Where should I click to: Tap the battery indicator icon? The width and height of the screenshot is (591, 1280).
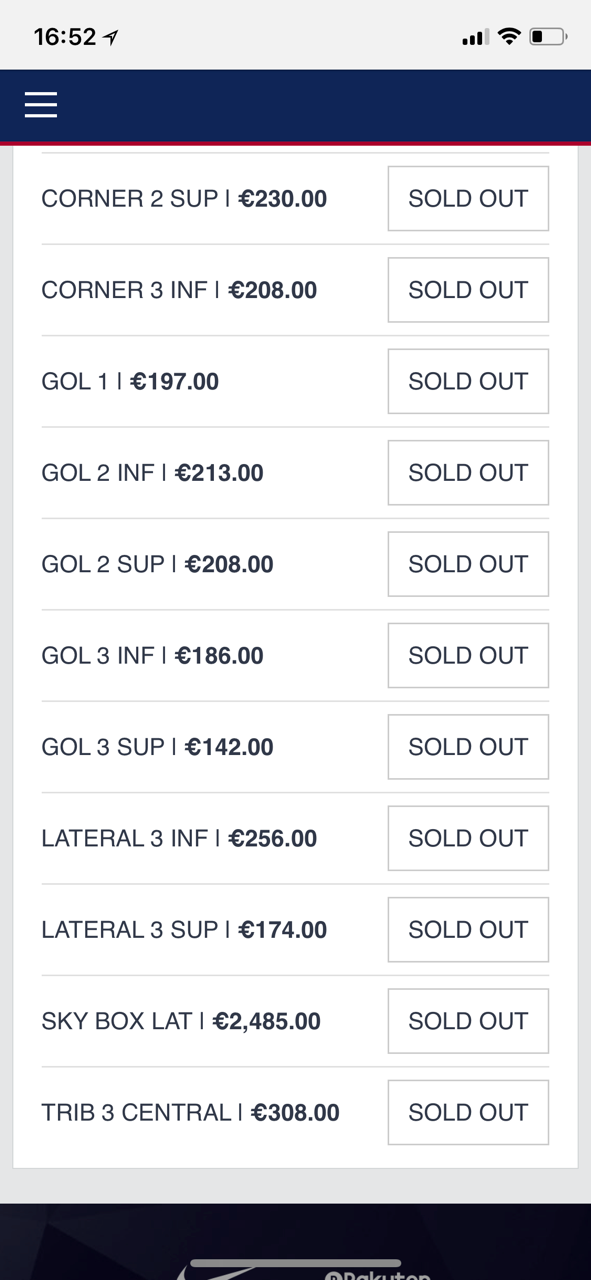tap(548, 37)
